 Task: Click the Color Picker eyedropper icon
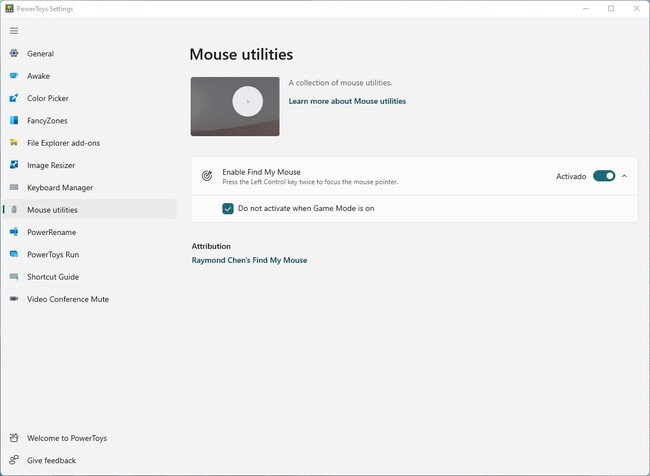(x=14, y=98)
